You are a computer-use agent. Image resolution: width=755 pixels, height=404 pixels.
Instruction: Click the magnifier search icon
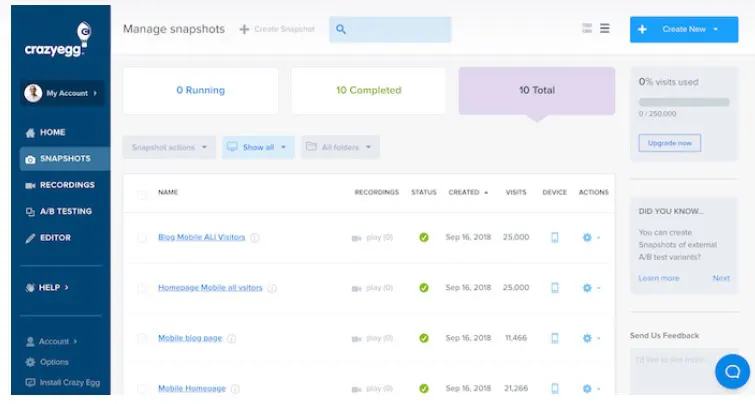pos(341,29)
